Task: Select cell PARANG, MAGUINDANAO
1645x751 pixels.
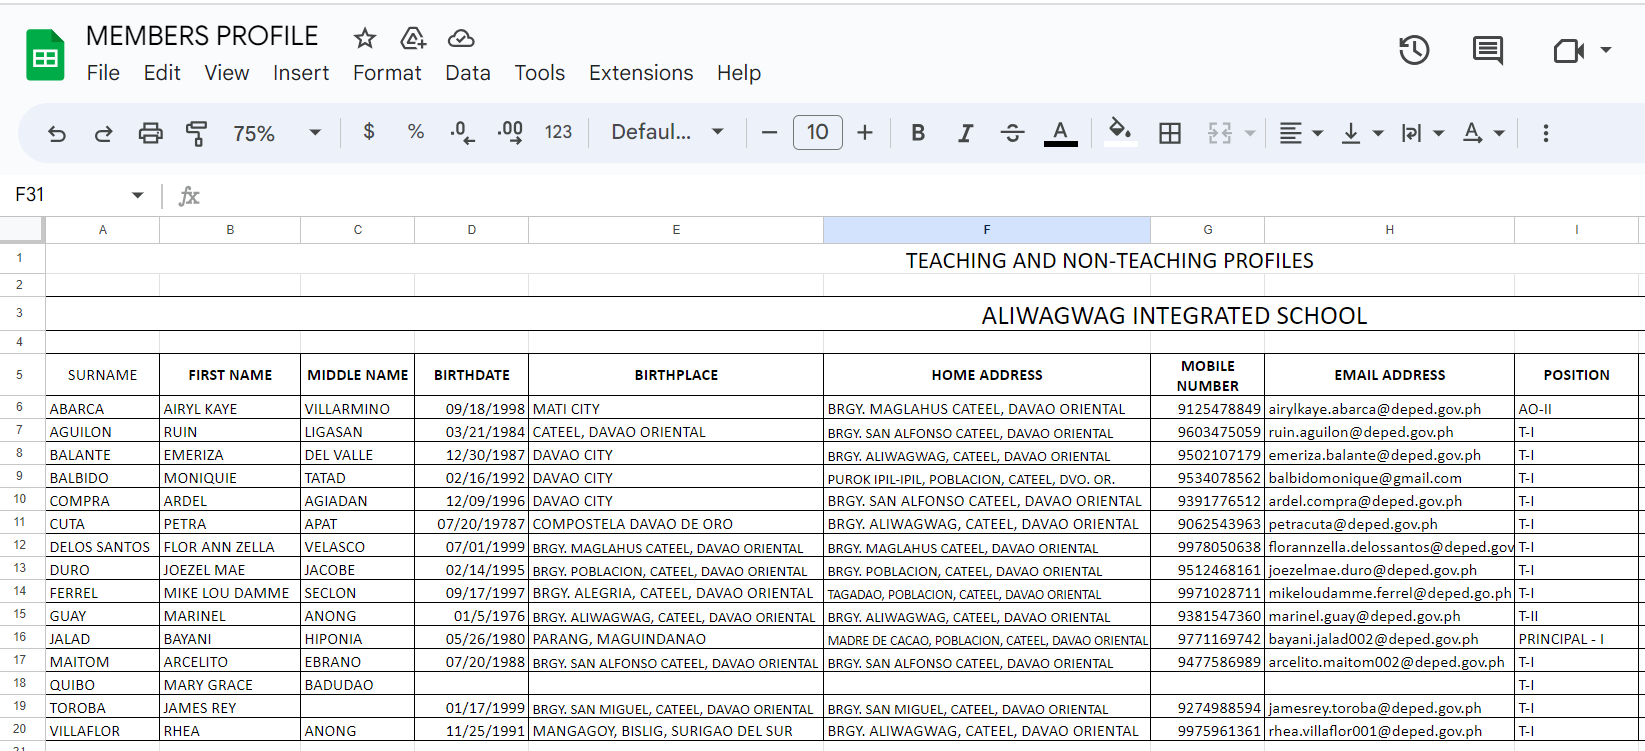Action: (676, 639)
